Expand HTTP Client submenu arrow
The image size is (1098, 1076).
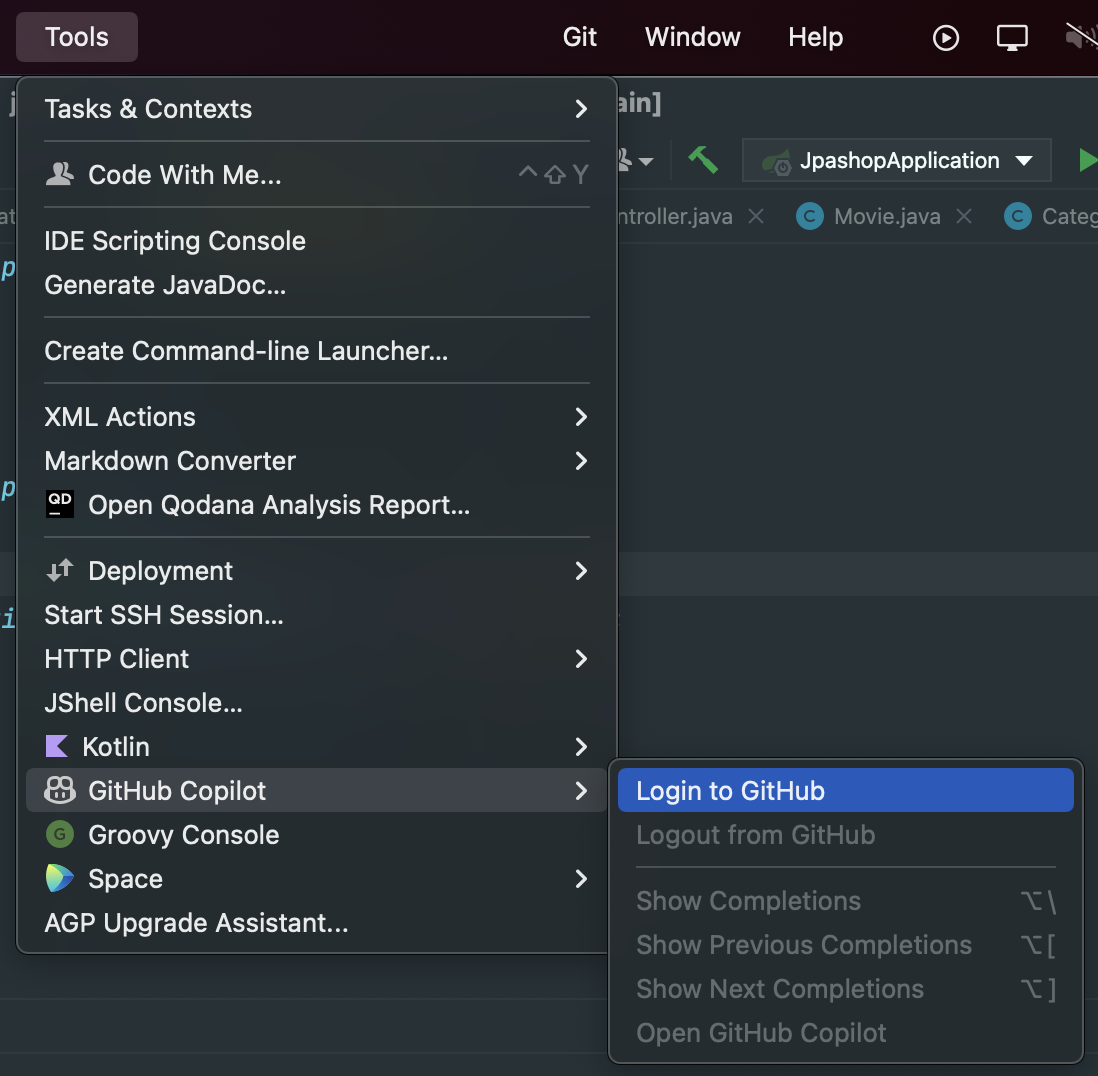pyautogui.click(x=581, y=659)
